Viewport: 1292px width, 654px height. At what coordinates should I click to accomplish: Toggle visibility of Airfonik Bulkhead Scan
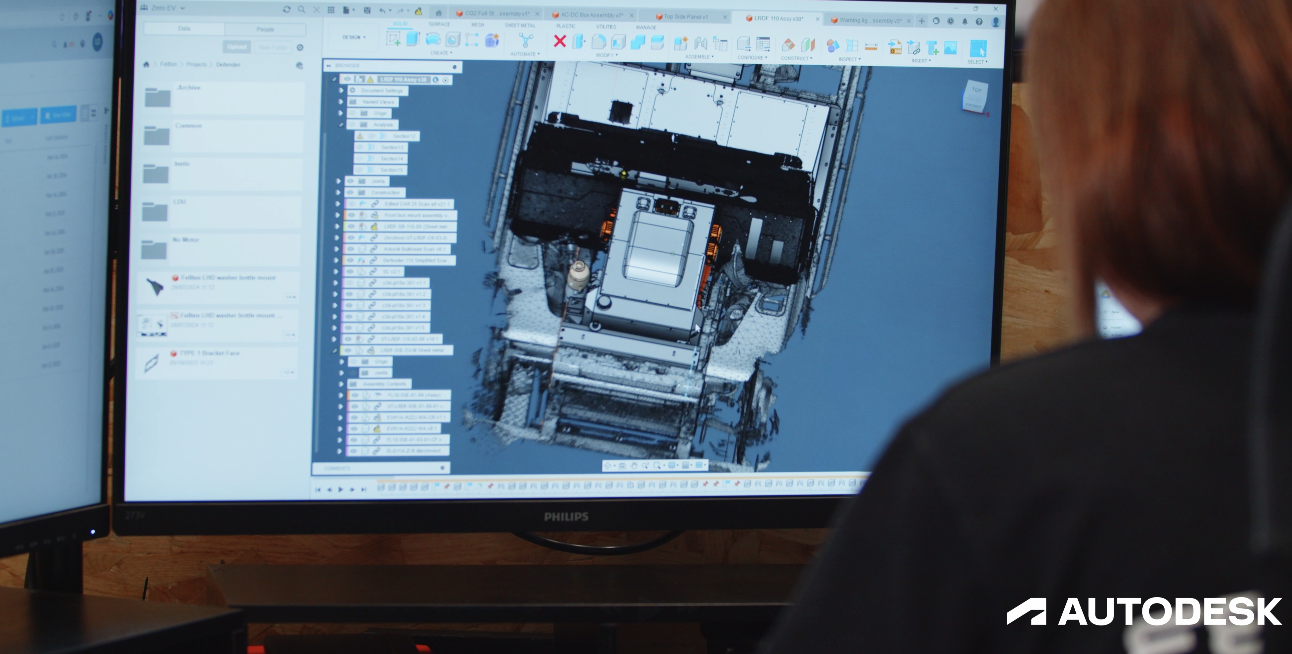(350, 249)
